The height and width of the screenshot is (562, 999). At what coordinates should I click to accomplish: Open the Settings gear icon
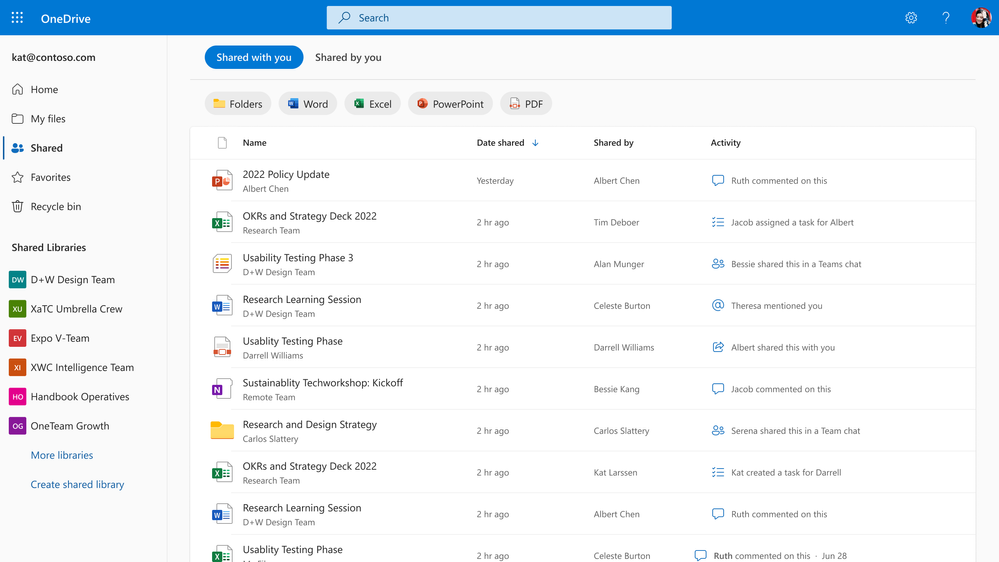coord(911,18)
